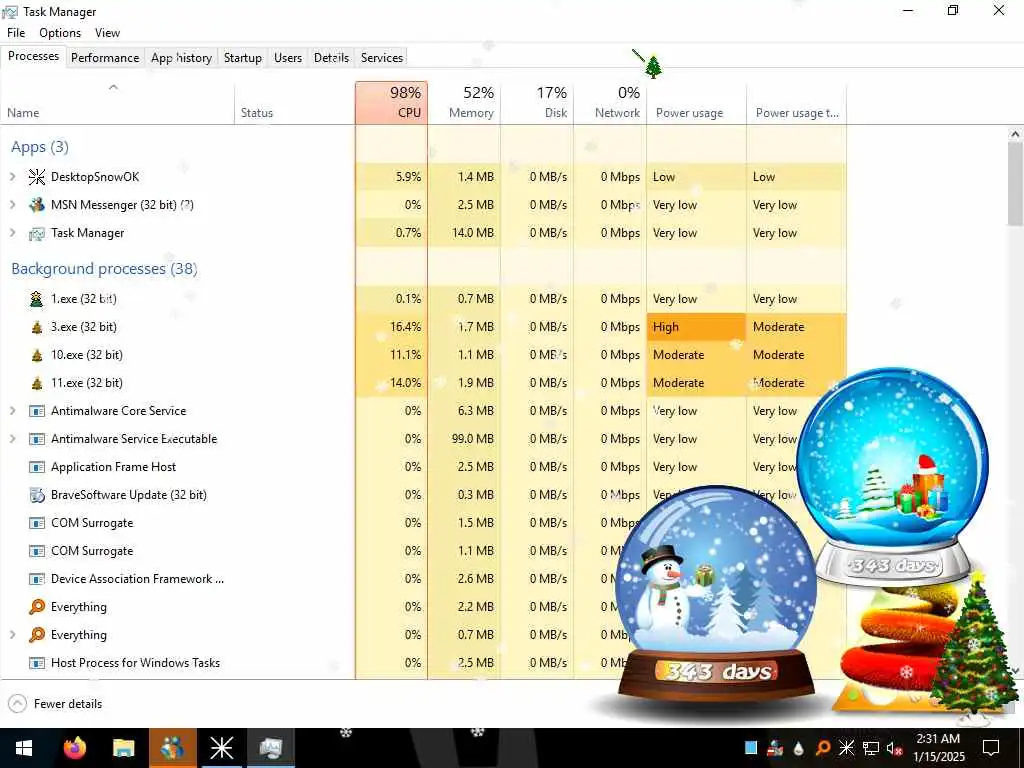Switch to DesktopSnowOK taskbar button

pos(221,748)
